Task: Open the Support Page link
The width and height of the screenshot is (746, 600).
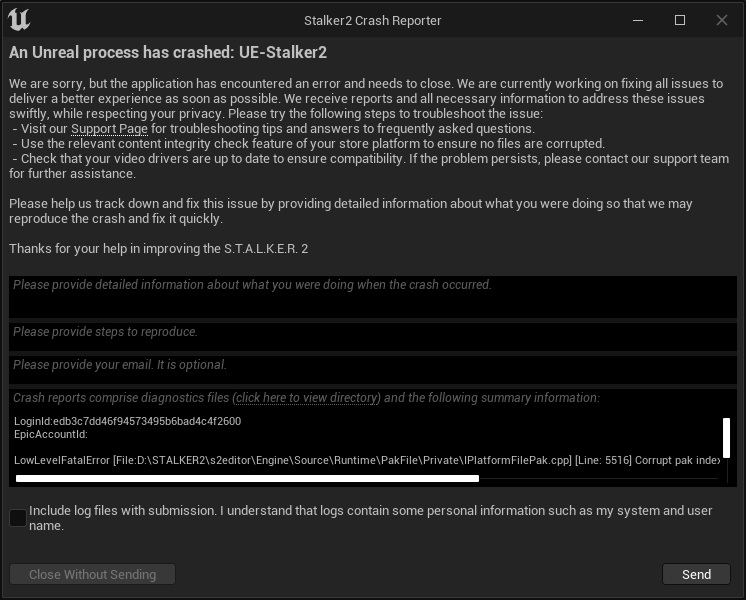Action: (109, 129)
